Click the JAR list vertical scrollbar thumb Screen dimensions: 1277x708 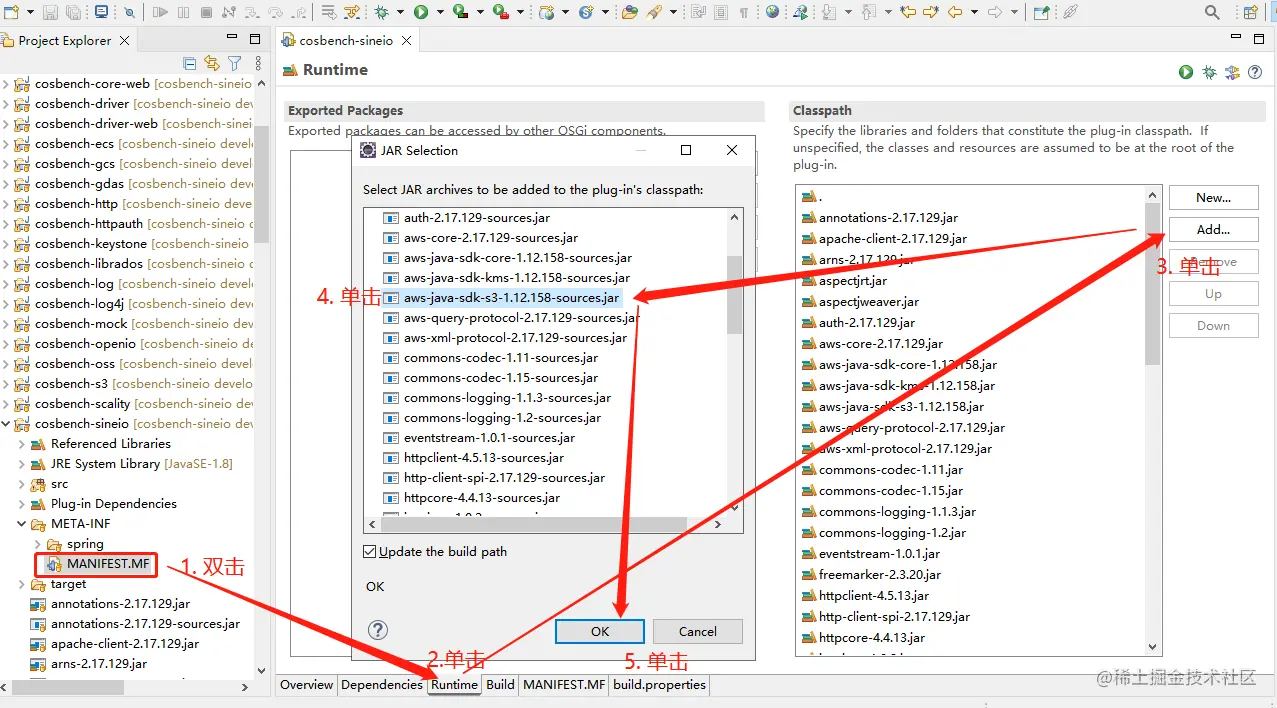click(735, 293)
